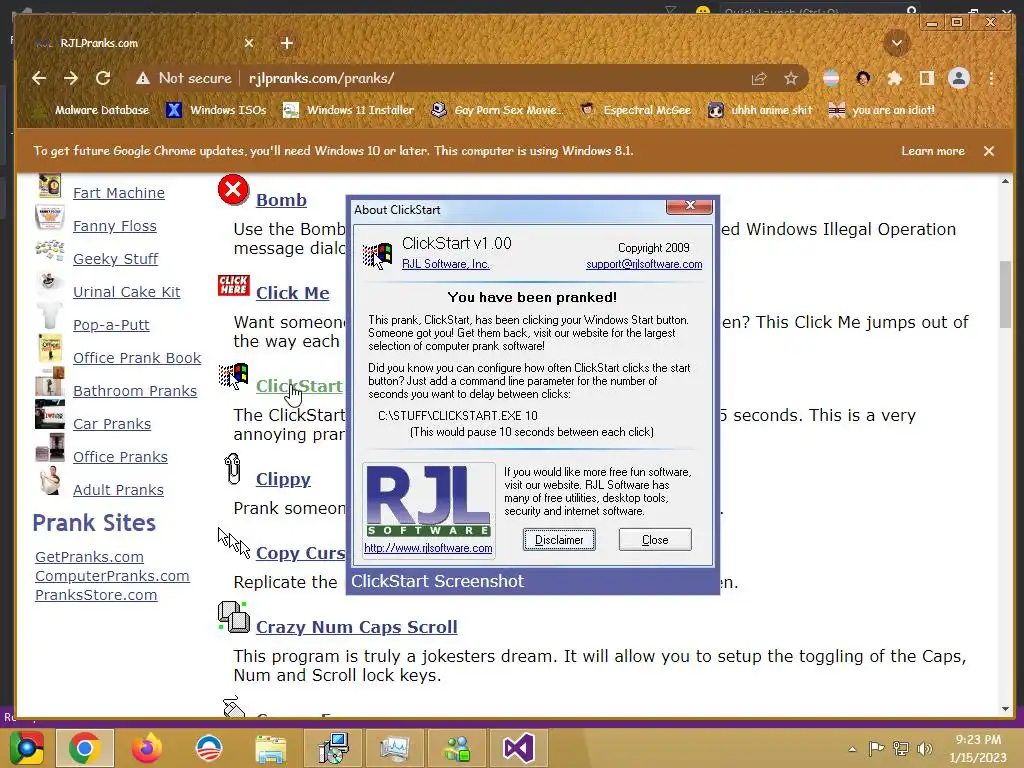Open the Pop-a-Putt link

111,325
